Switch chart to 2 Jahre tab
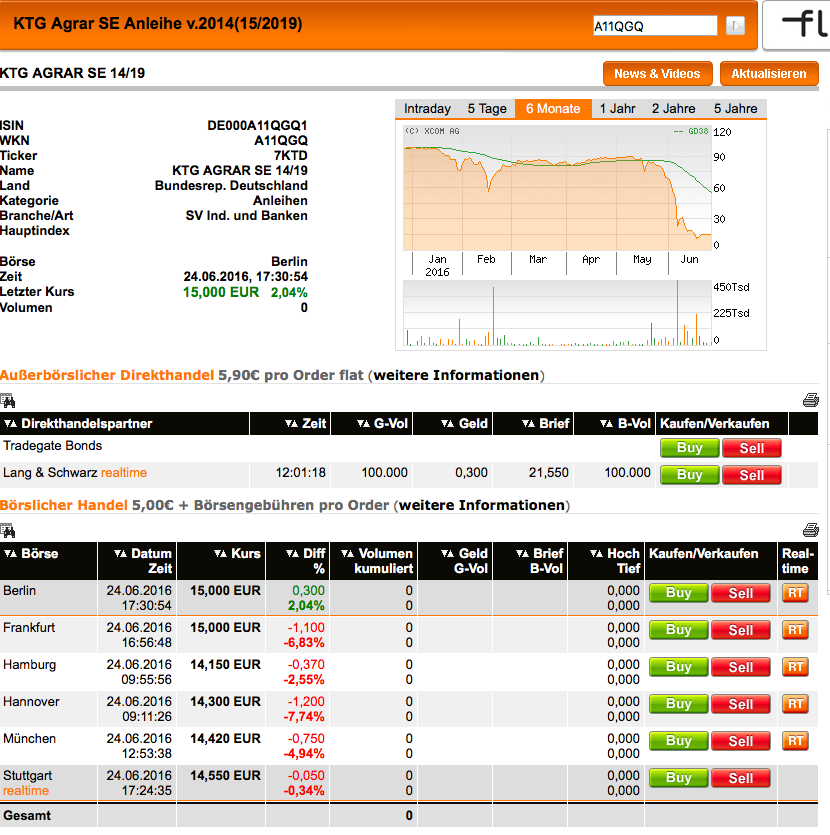Screen dimensions: 830x835 coord(673,109)
